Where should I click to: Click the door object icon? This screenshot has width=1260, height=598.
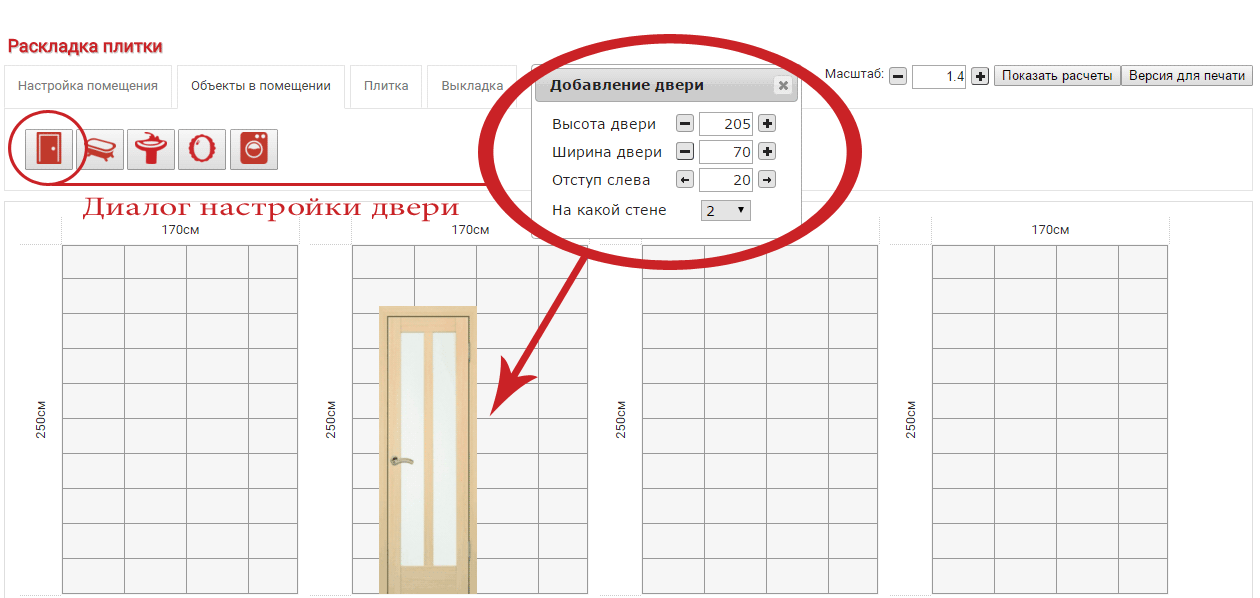48,149
